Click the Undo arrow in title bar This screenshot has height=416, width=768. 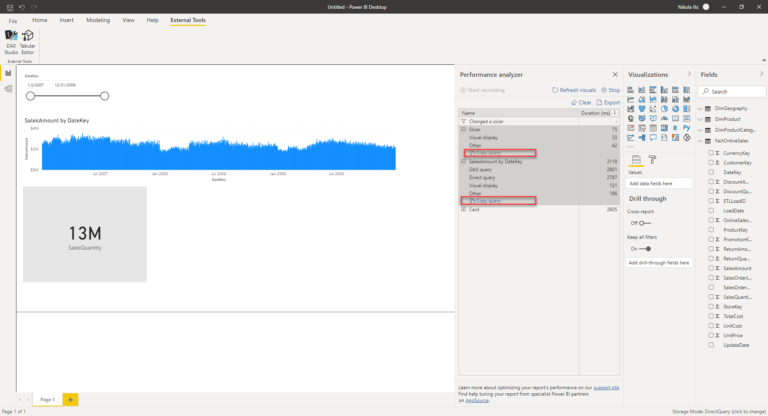click(x=21, y=7)
